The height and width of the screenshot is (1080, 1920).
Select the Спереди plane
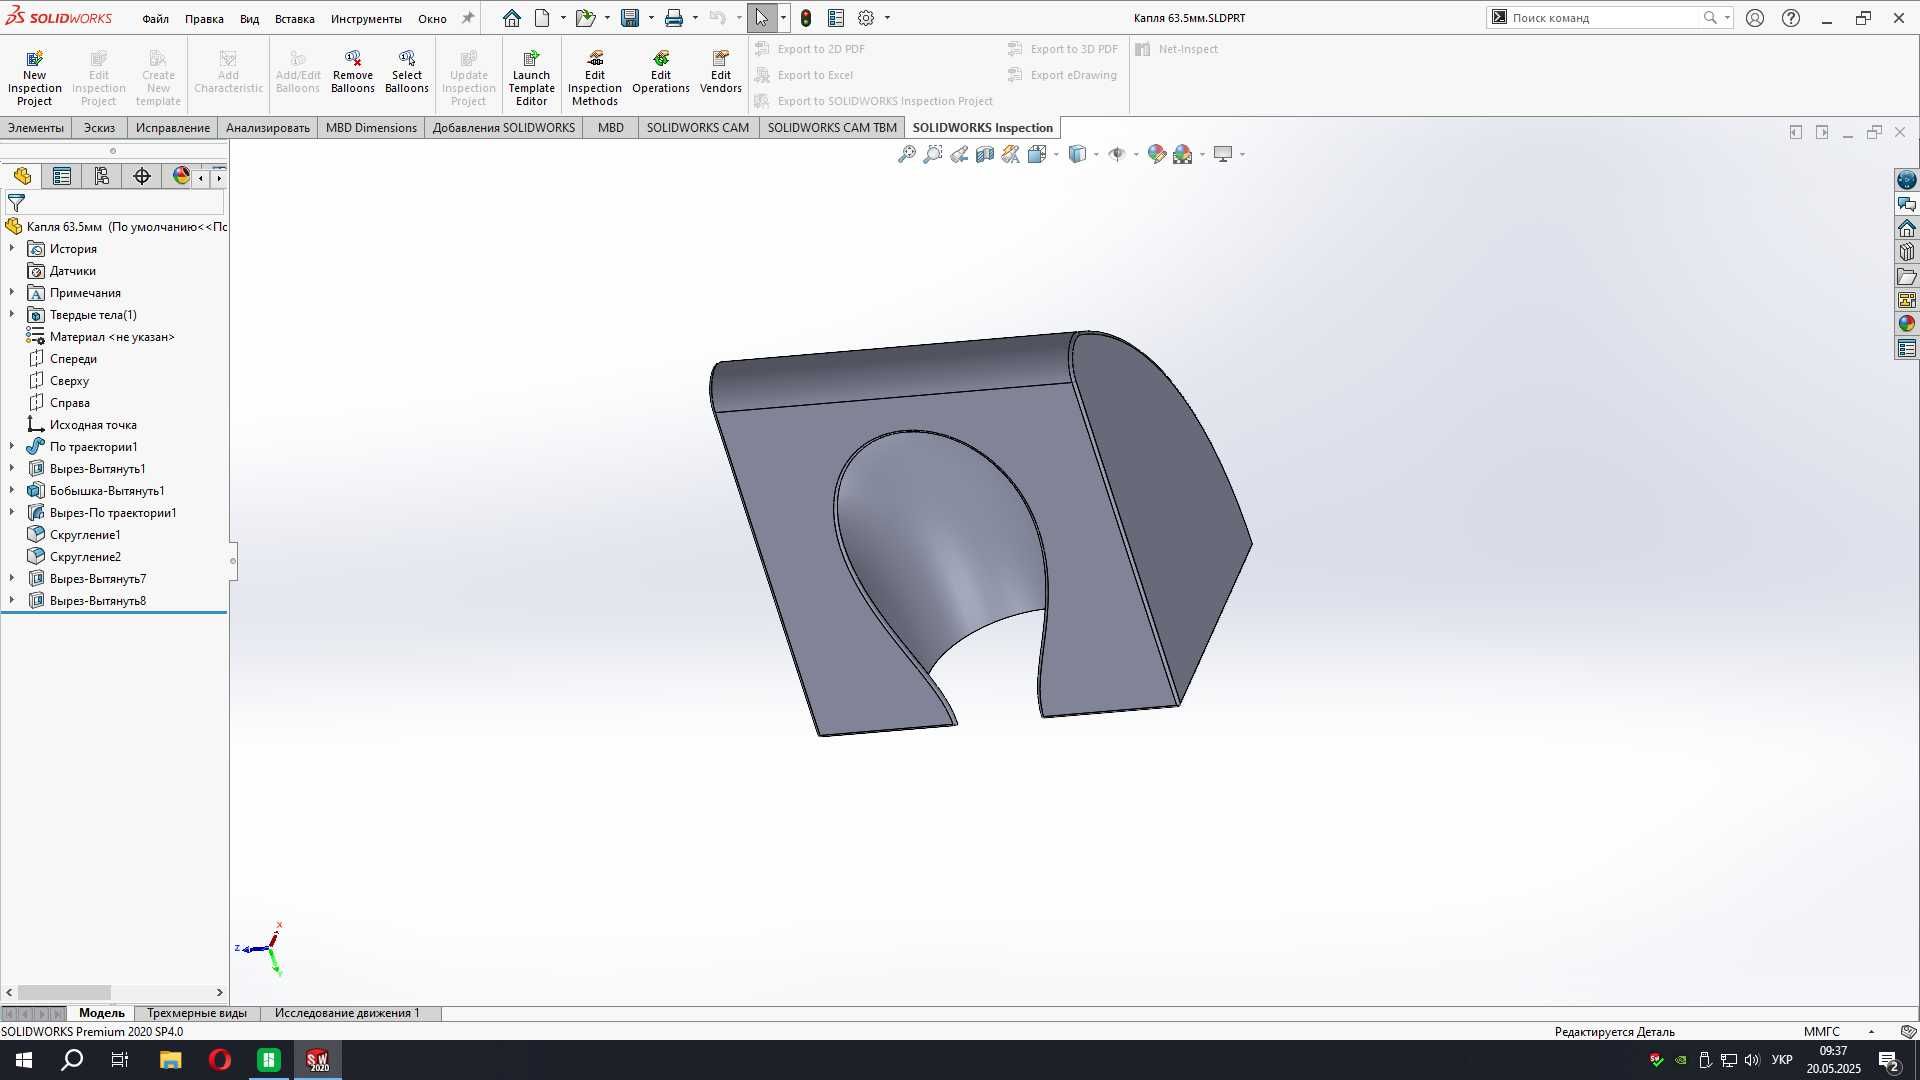click(x=73, y=359)
